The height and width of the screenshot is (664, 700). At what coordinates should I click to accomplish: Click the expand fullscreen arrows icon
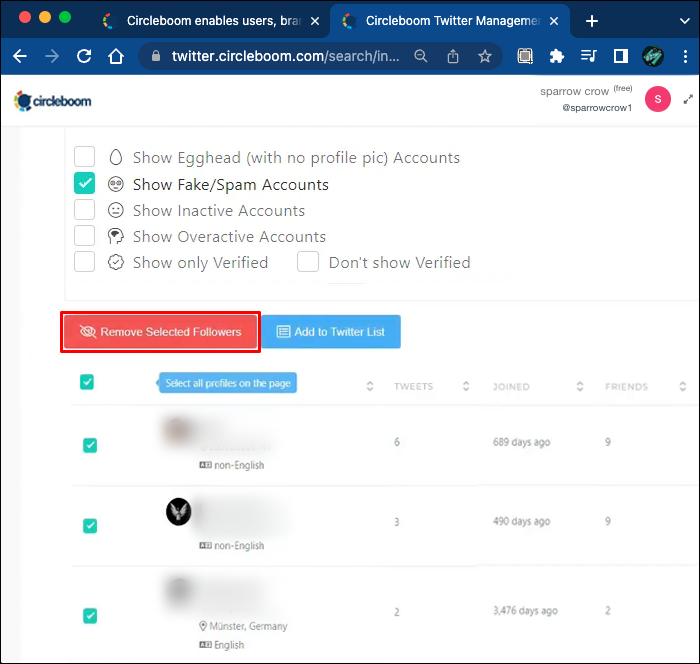pyautogui.click(x=688, y=99)
